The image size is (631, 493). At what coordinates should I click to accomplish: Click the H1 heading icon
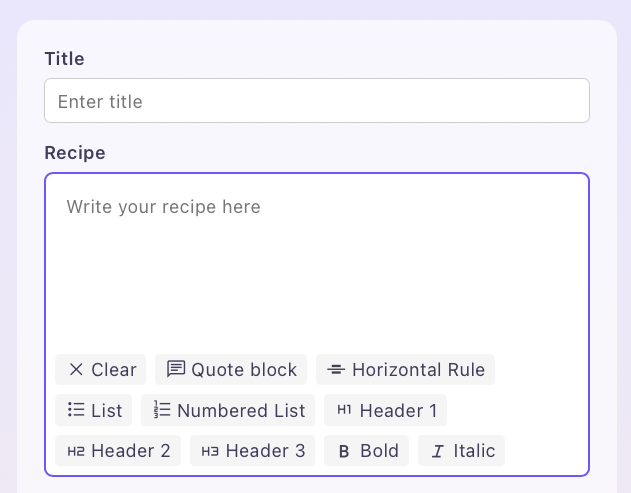(x=345, y=410)
